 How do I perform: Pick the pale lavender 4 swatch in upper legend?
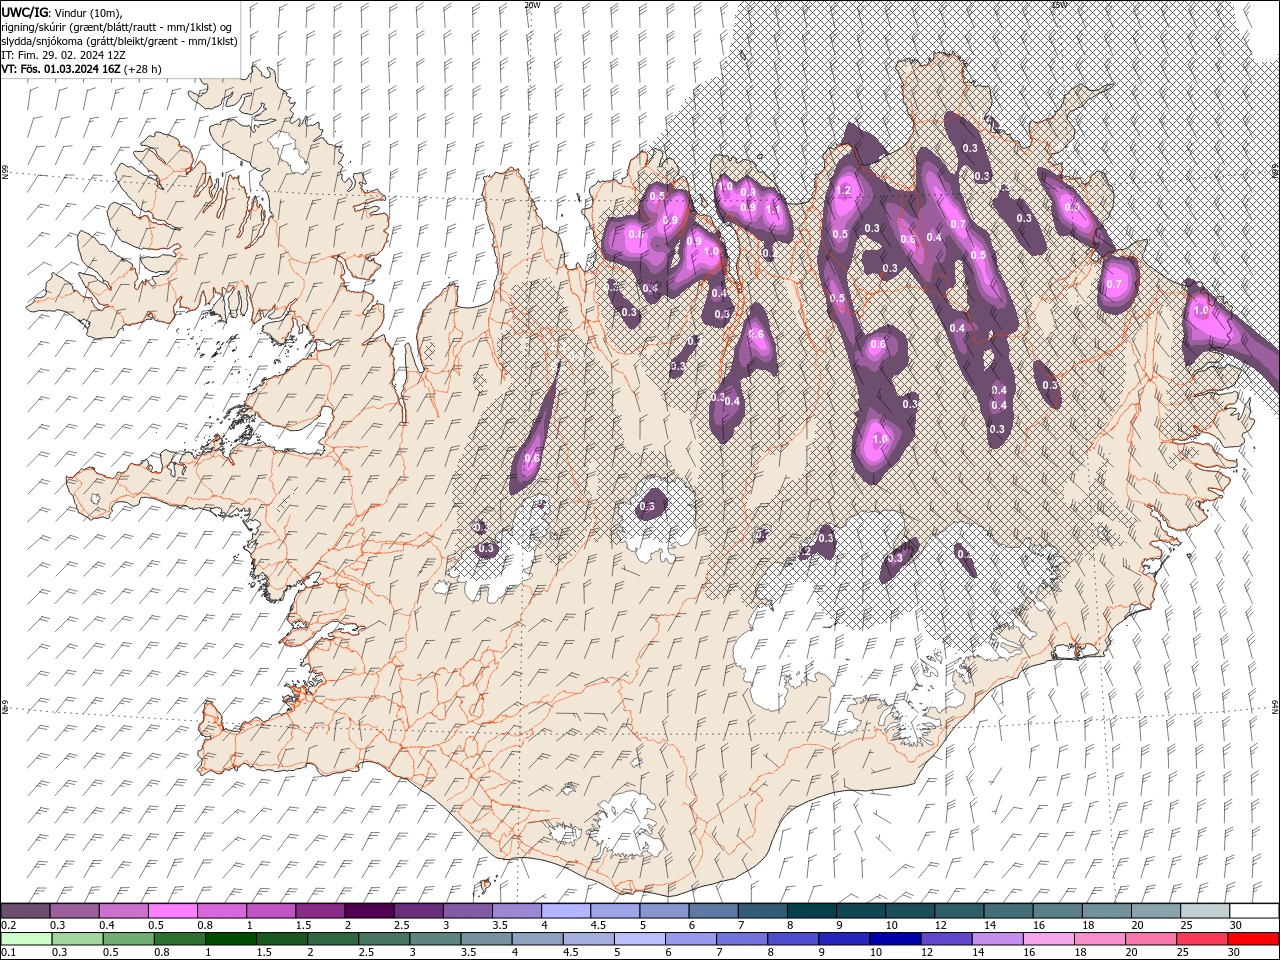[x=566, y=911]
